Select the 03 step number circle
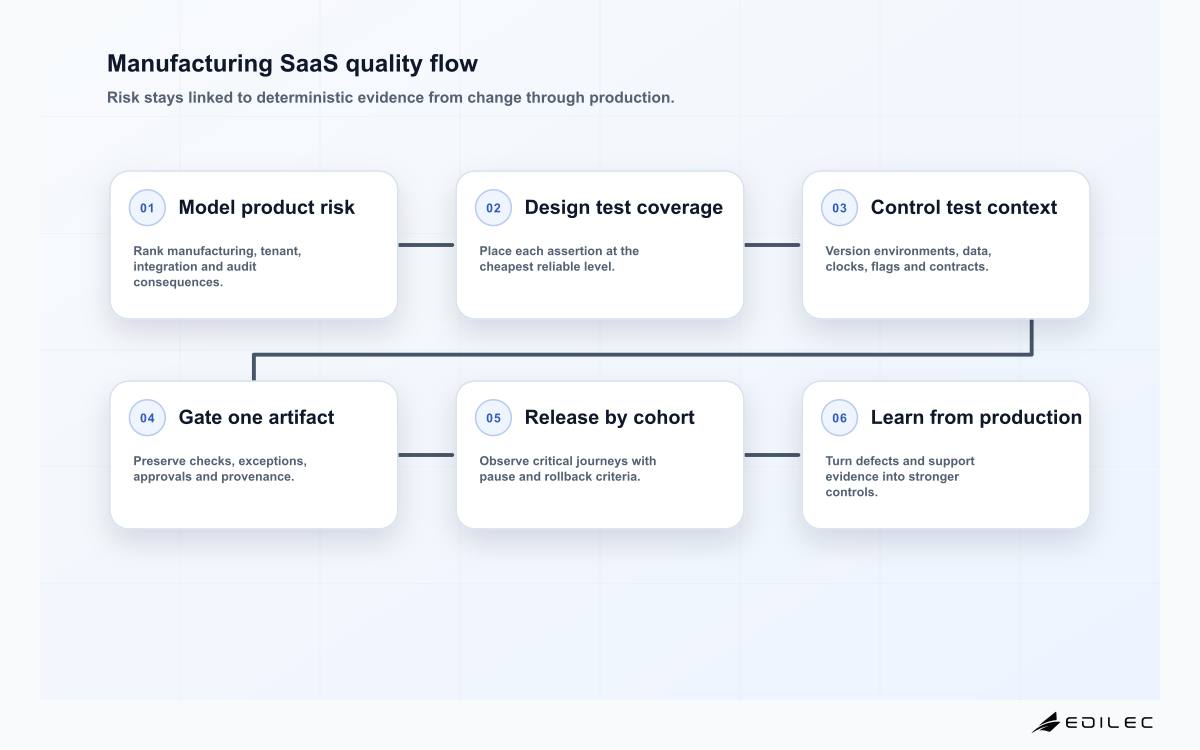Image resolution: width=1200 pixels, height=750 pixels. pos(839,208)
